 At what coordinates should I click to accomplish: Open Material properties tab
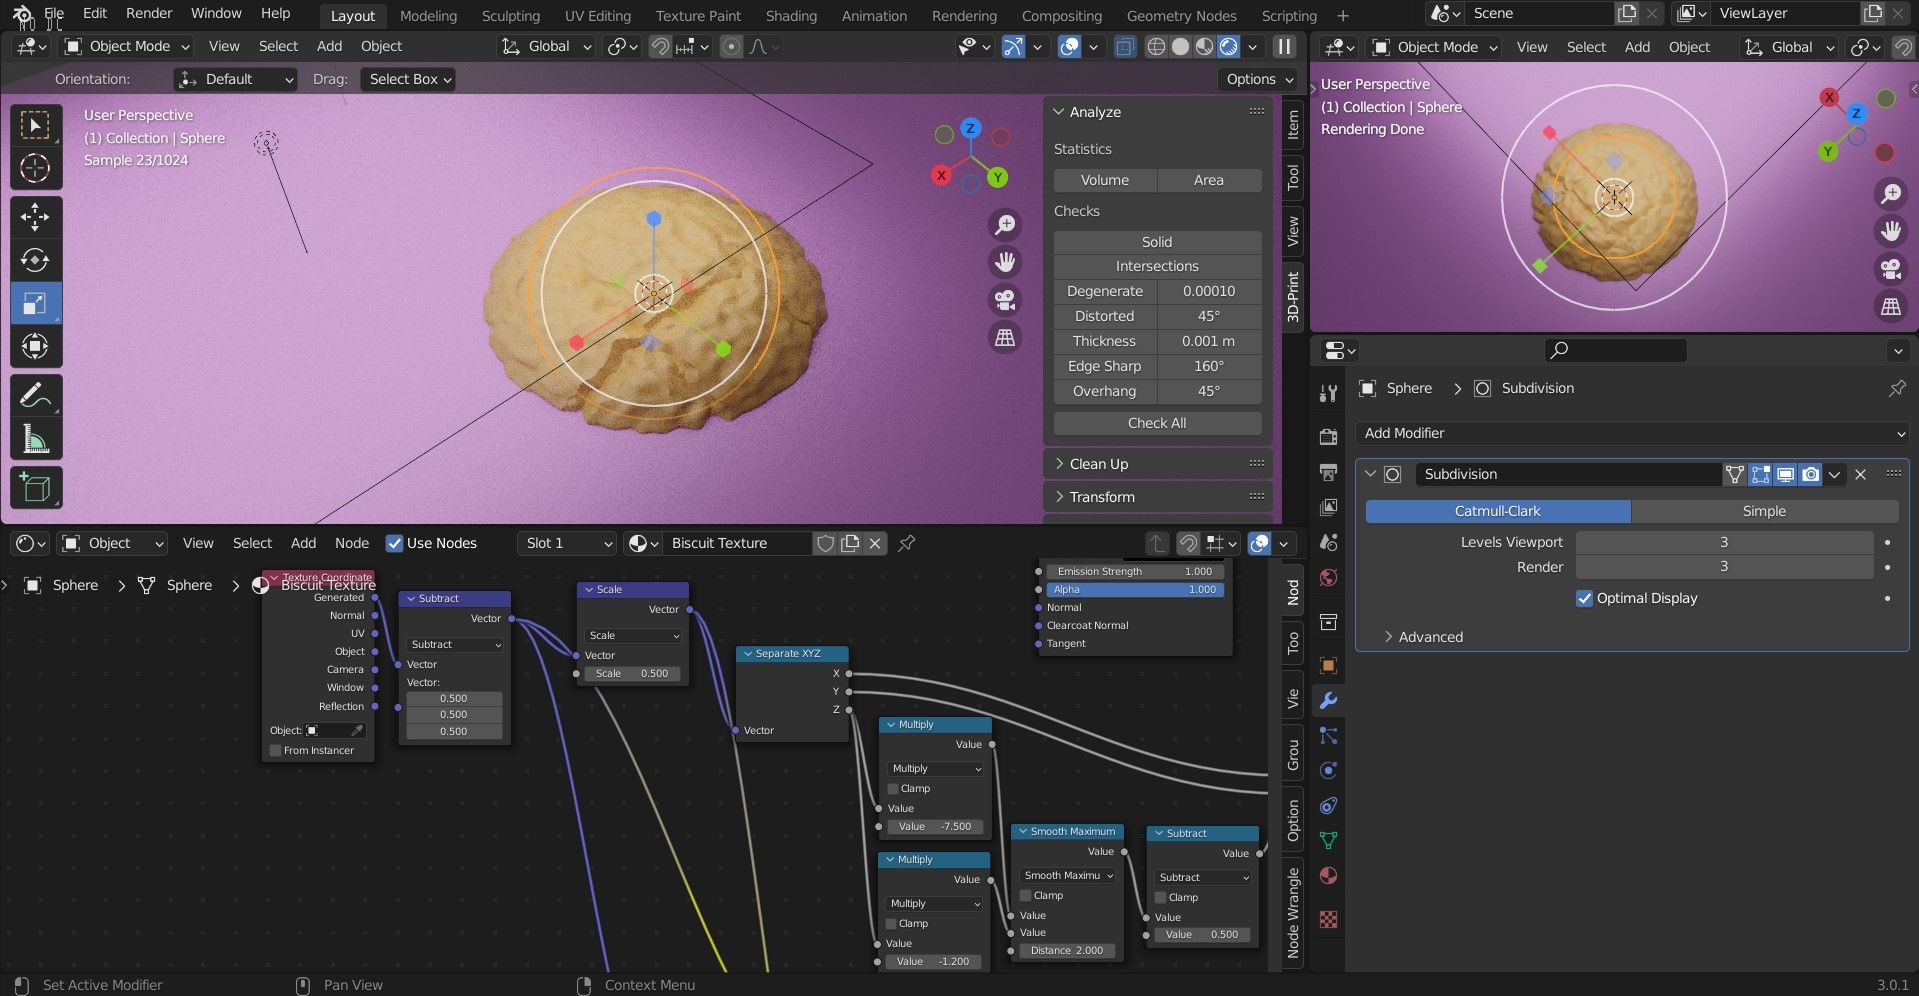(x=1328, y=876)
